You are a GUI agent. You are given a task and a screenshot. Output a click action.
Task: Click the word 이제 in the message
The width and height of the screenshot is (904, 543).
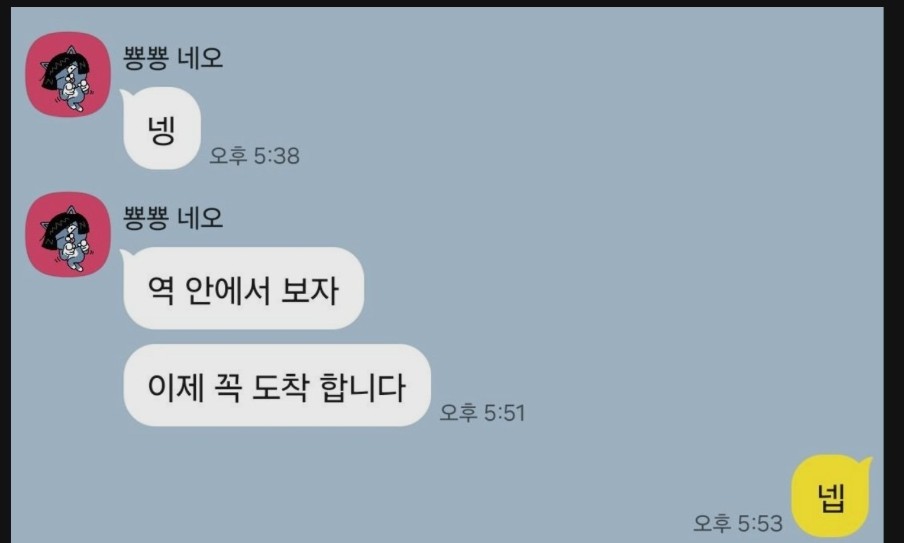[x=176, y=386]
